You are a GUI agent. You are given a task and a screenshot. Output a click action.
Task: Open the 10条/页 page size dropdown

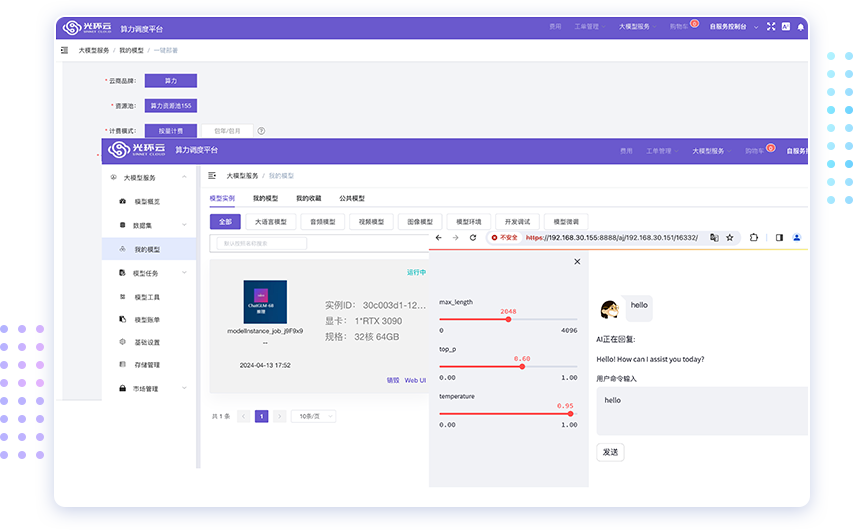coord(313,416)
